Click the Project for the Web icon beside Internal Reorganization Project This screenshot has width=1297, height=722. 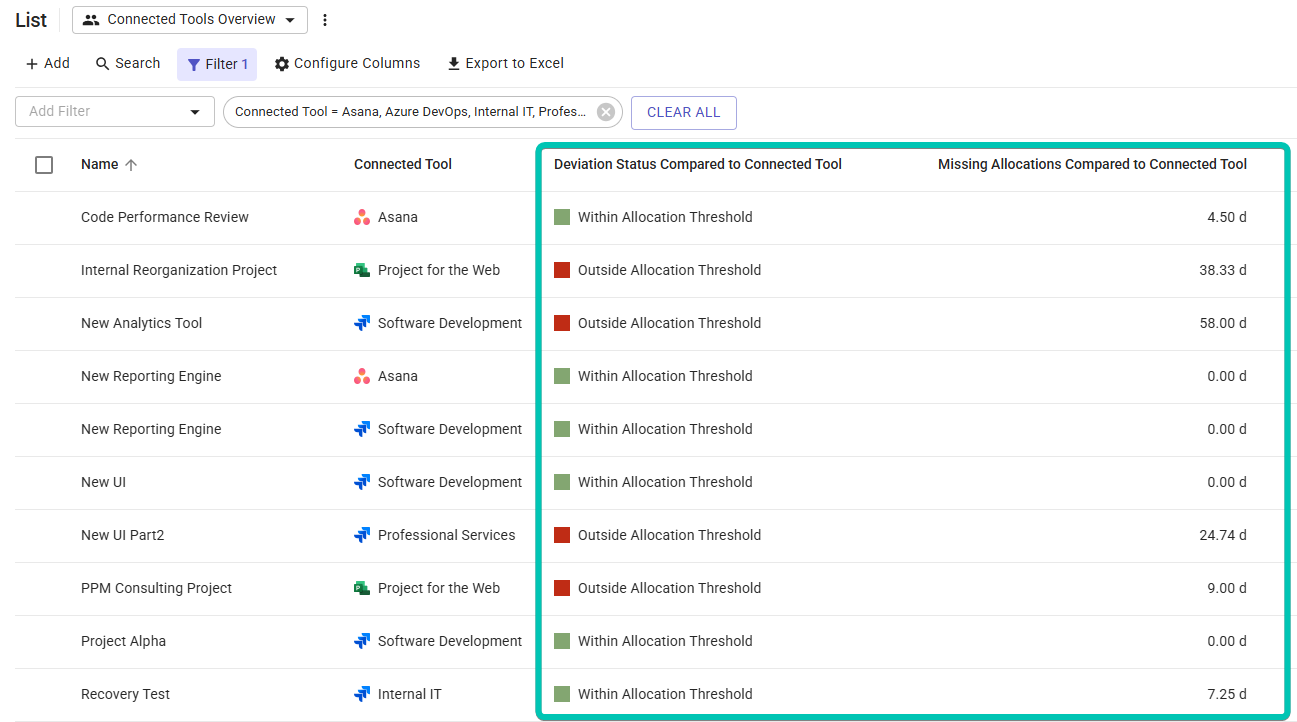click(x=363, y=270)
